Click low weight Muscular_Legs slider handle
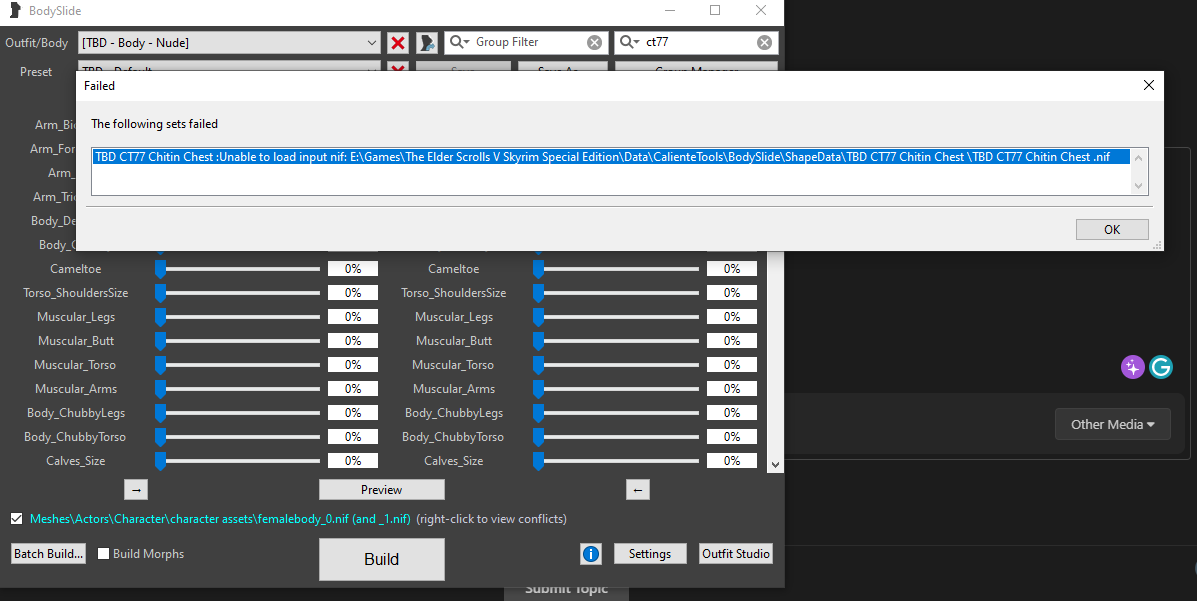Image resolution: width=1197 pixels, height=601 pixels. 160,317
